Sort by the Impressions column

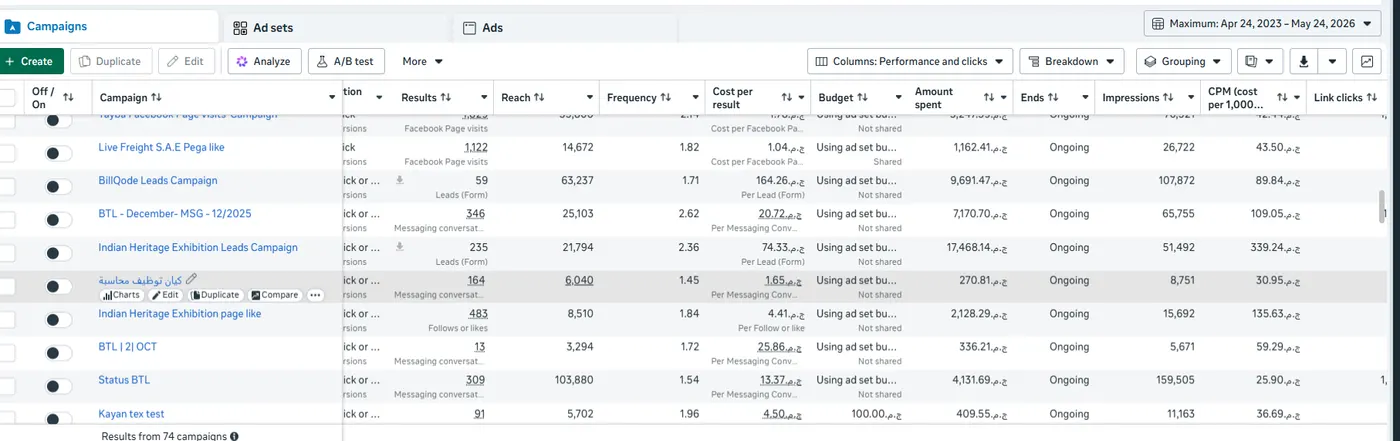pyautogui.click(x=1169, y=97)
